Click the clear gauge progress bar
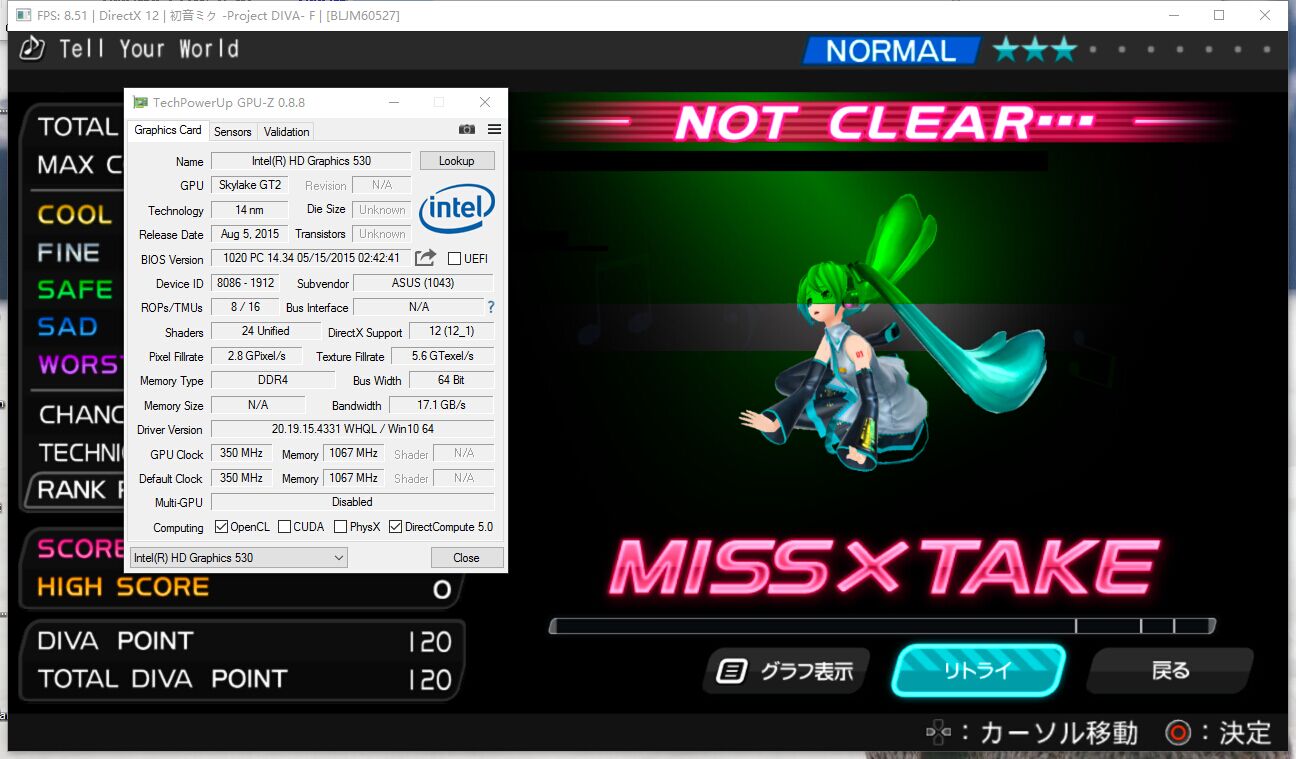Screen dimensions: 1296x759 [882, 626]
